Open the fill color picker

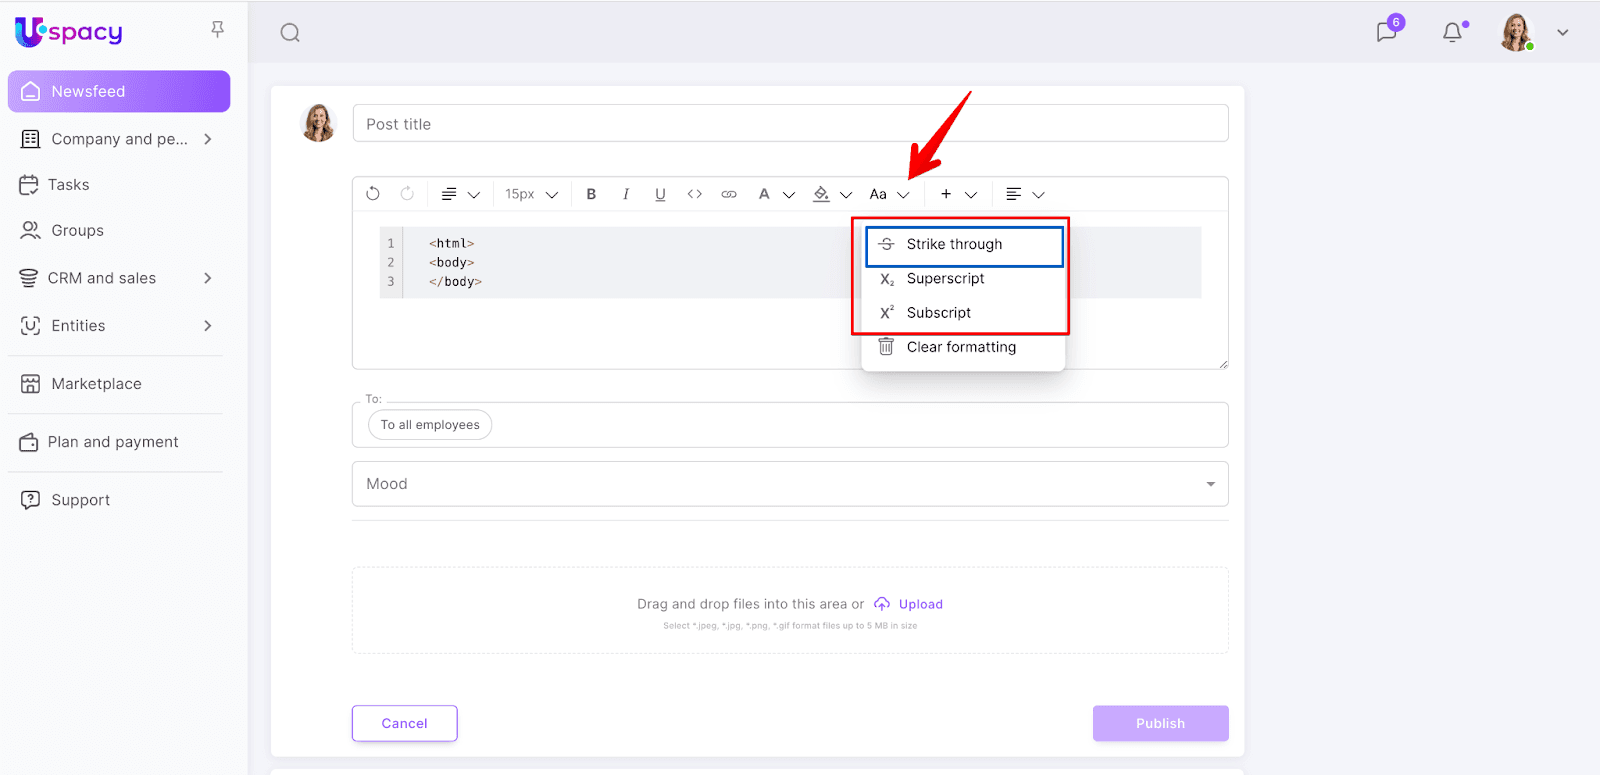[x=822, y=194]
